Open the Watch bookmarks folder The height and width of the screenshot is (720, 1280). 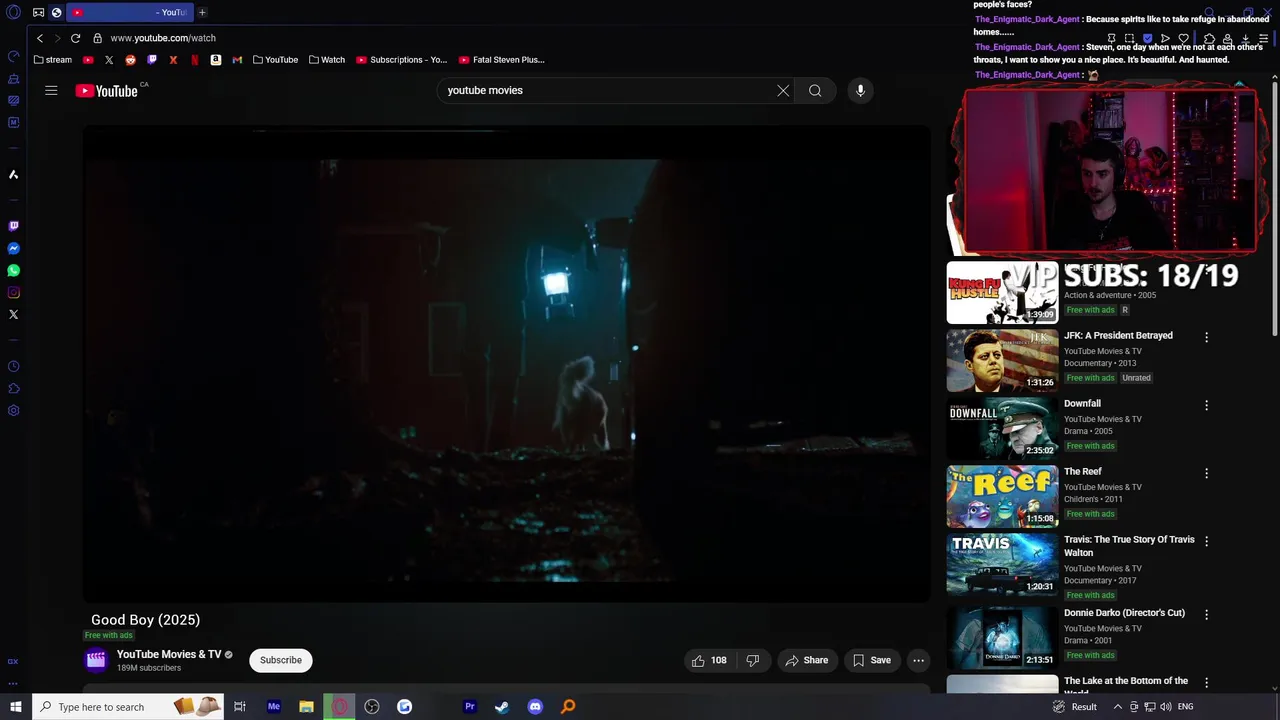pyautogui.click(x=327, y=60)
